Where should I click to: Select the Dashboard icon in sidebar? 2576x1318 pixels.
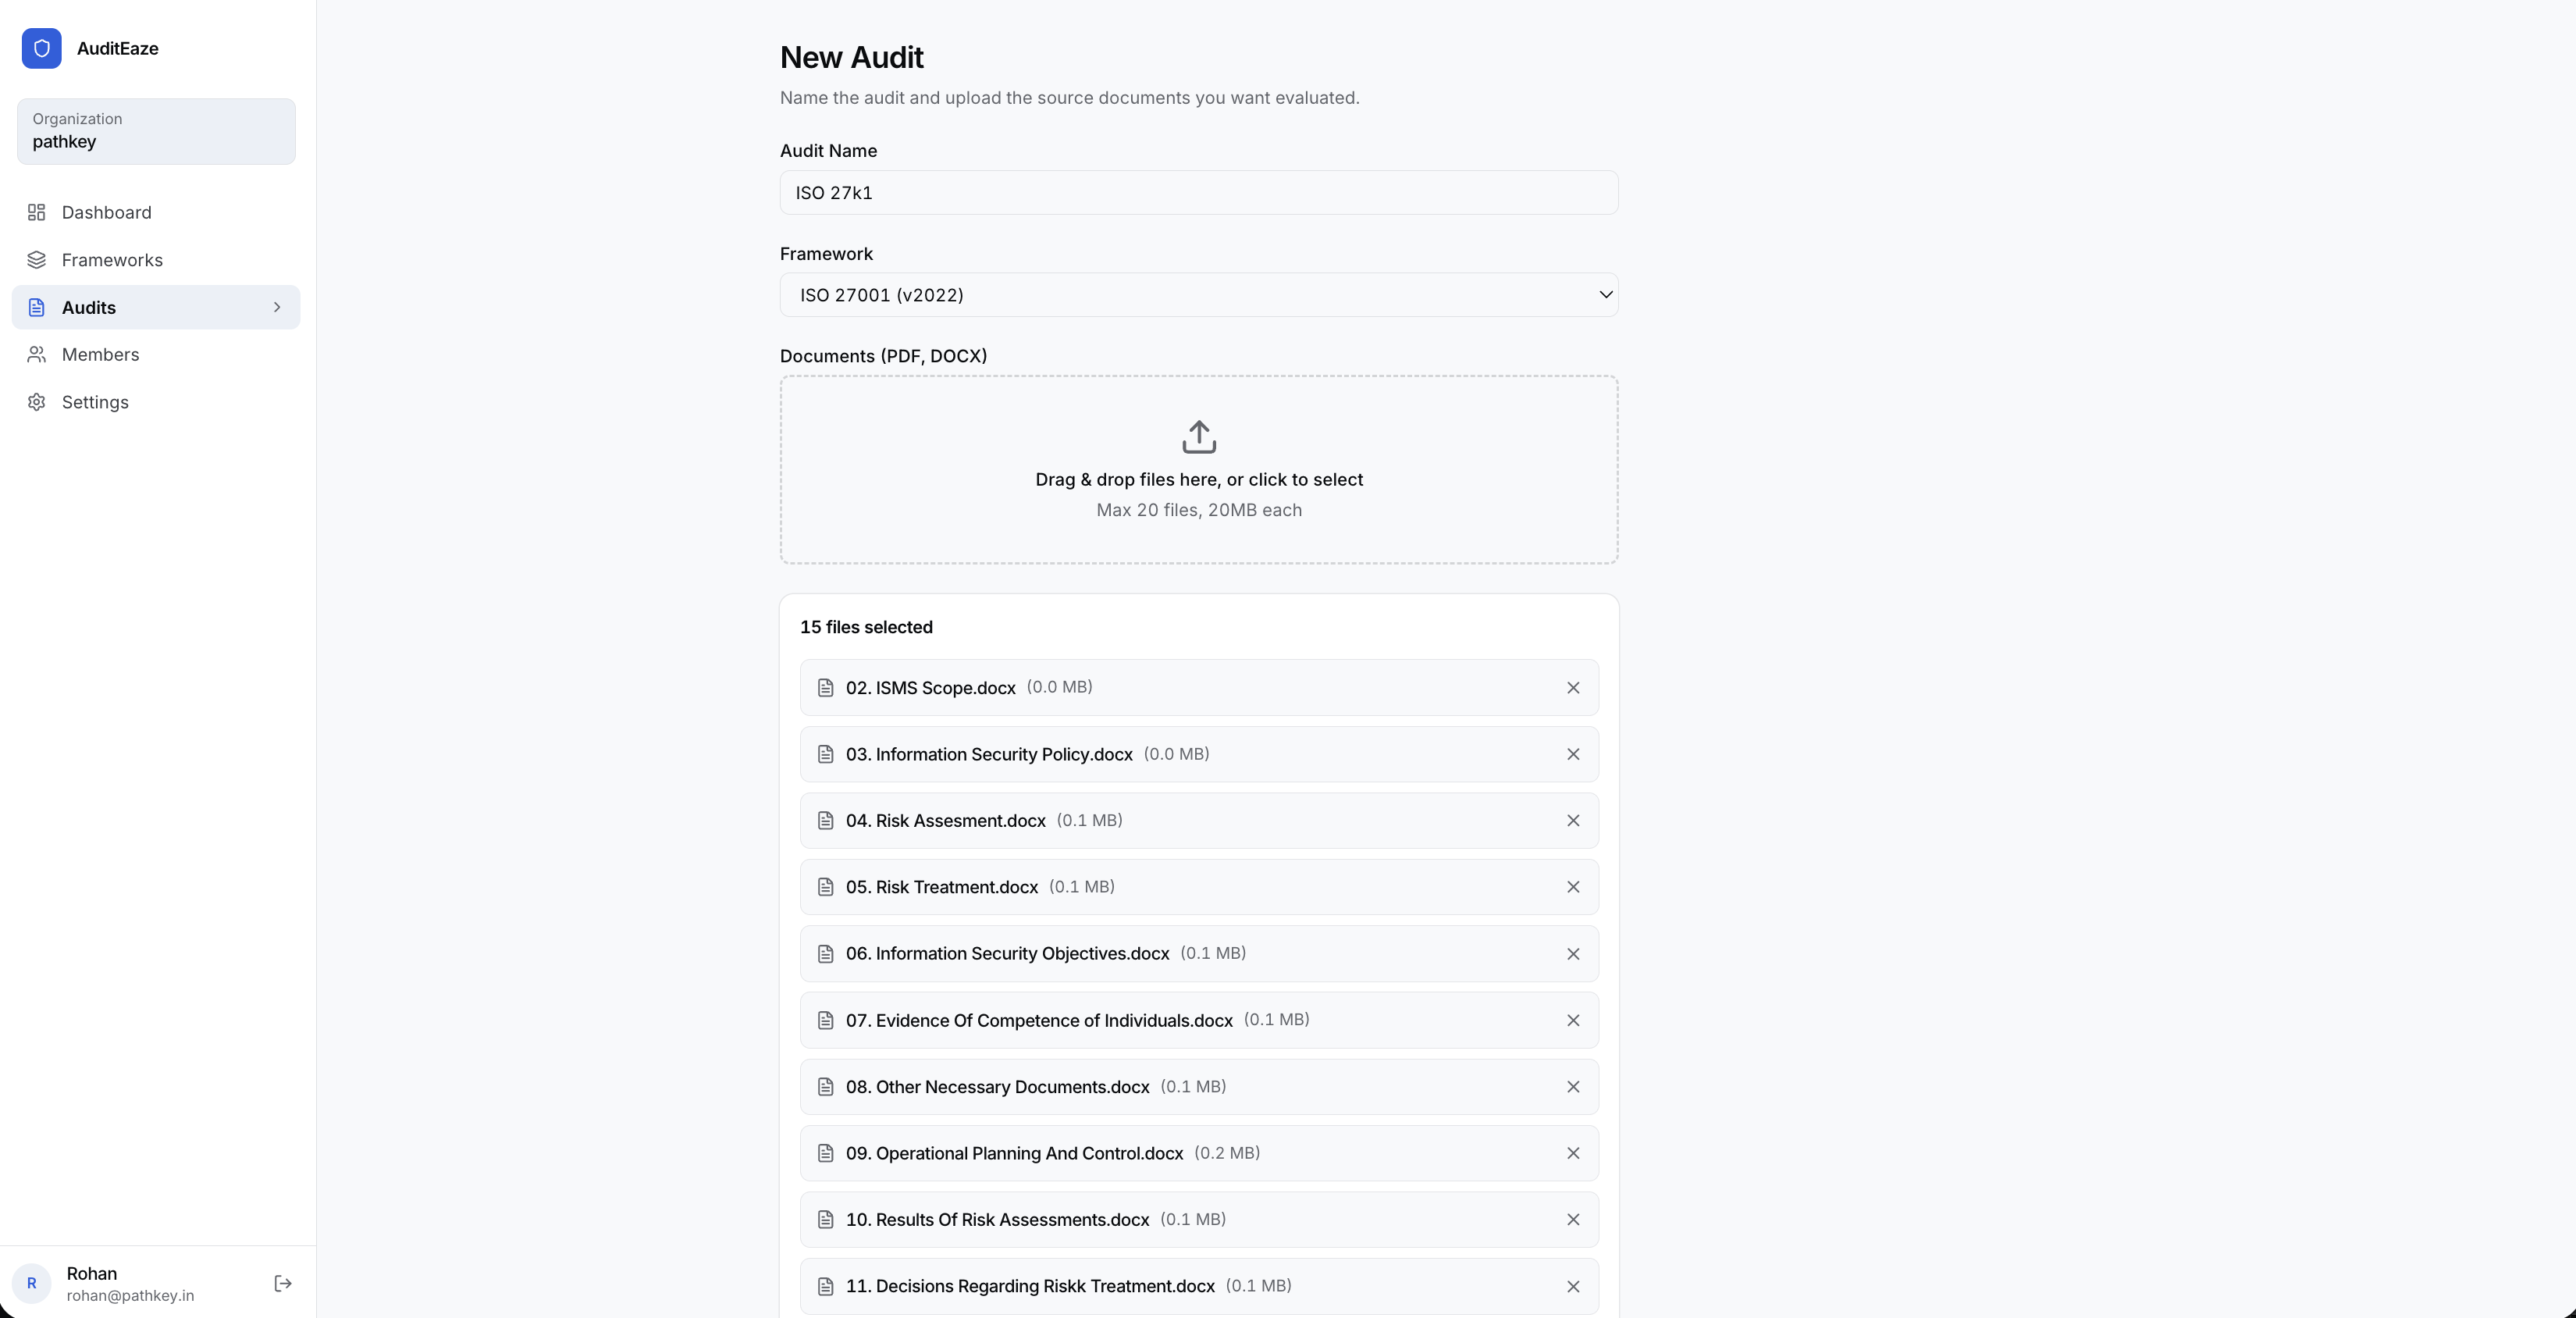pyautogui.click(x=37, y=212)
